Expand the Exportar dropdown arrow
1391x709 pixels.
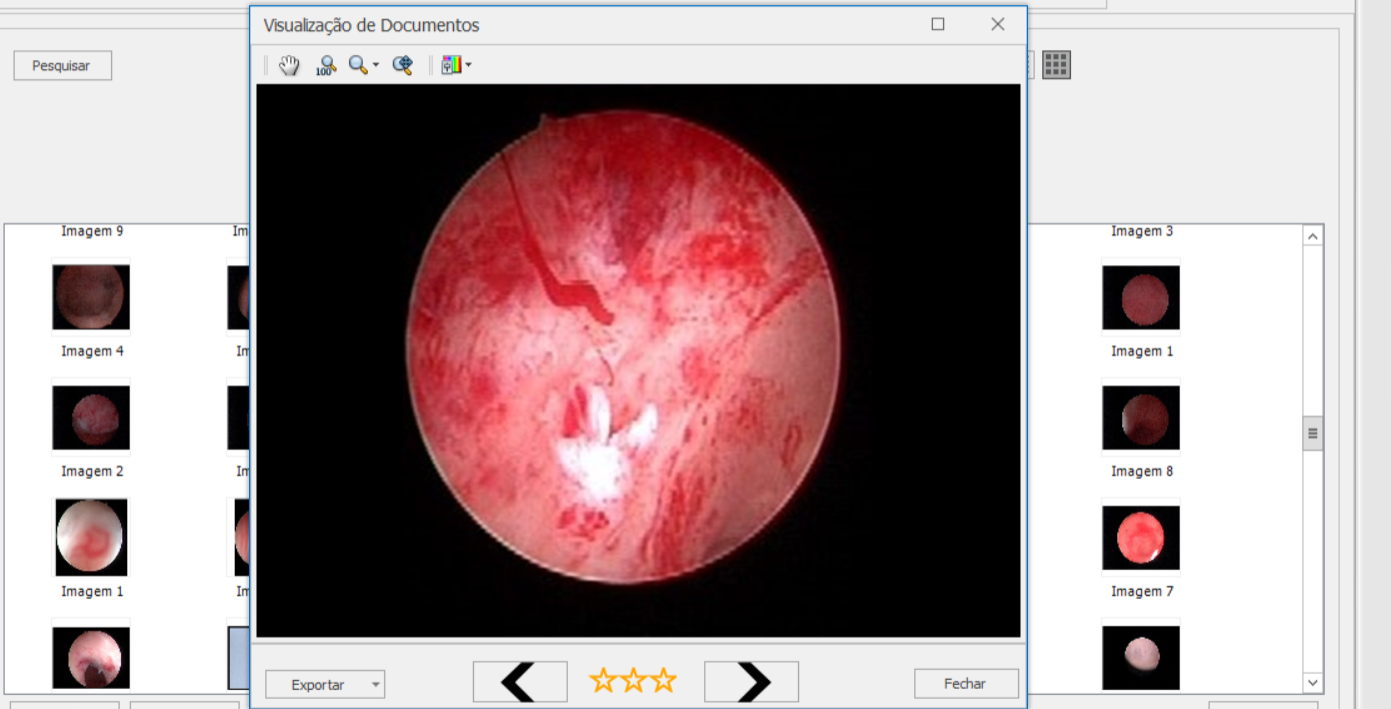click(376, 685)
